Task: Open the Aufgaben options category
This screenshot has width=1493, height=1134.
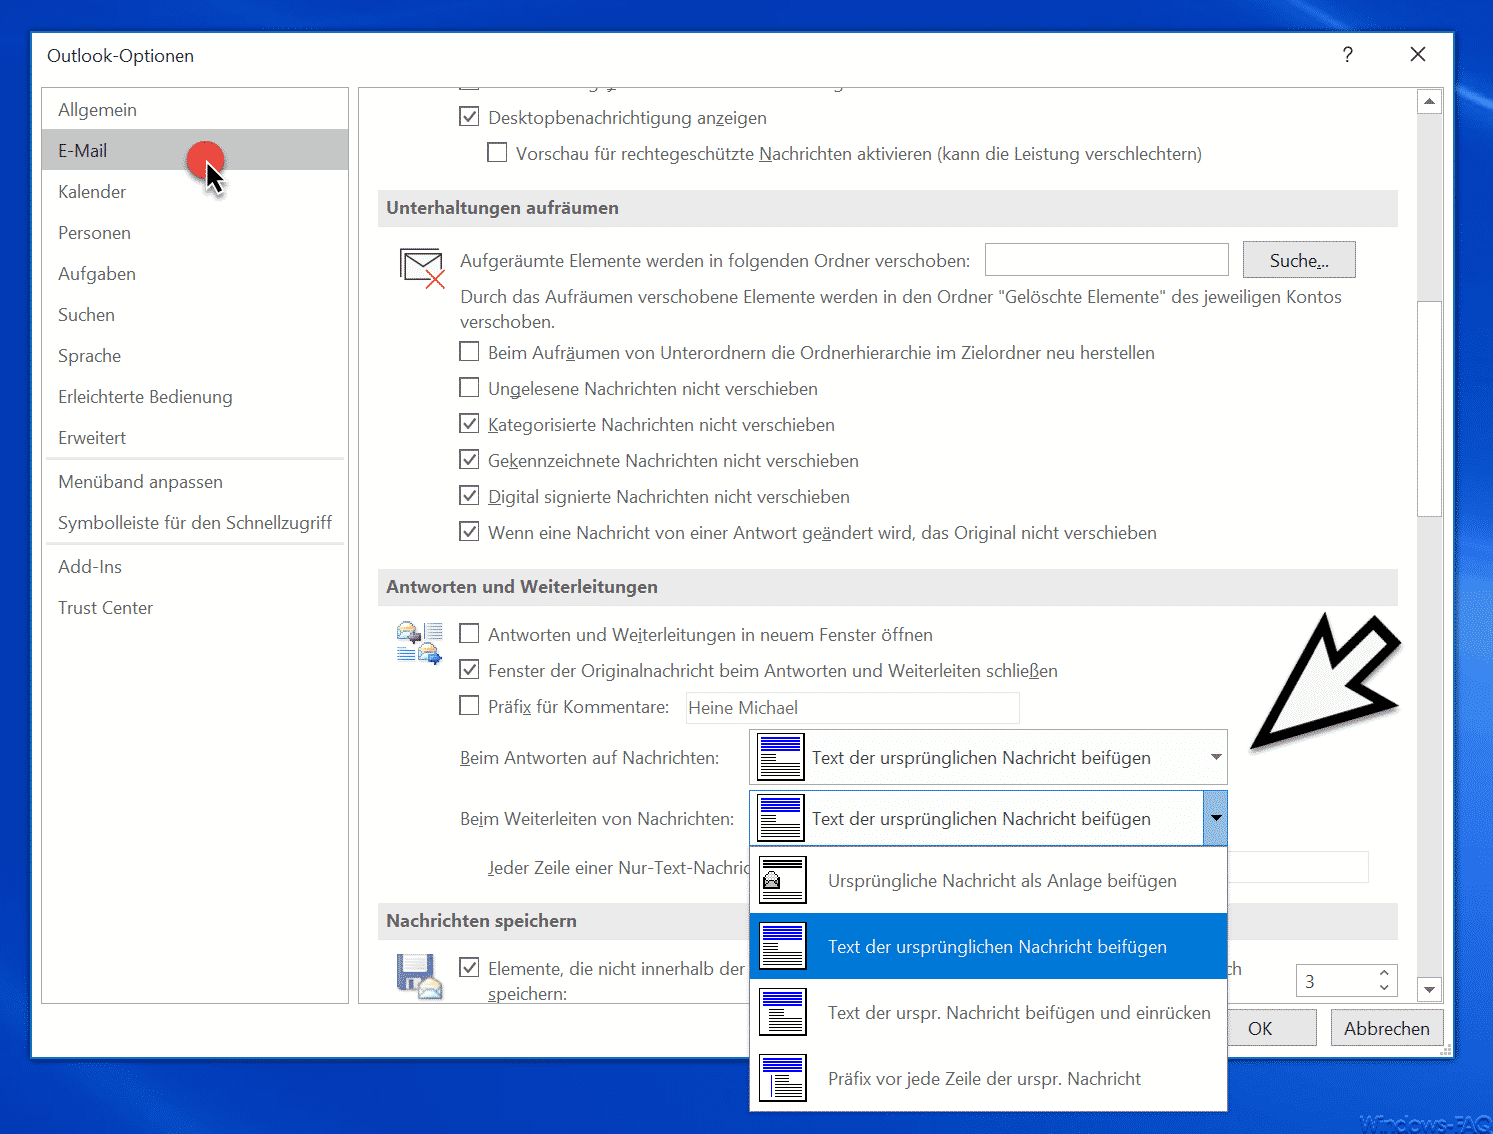Action: [x=195, y=273]
